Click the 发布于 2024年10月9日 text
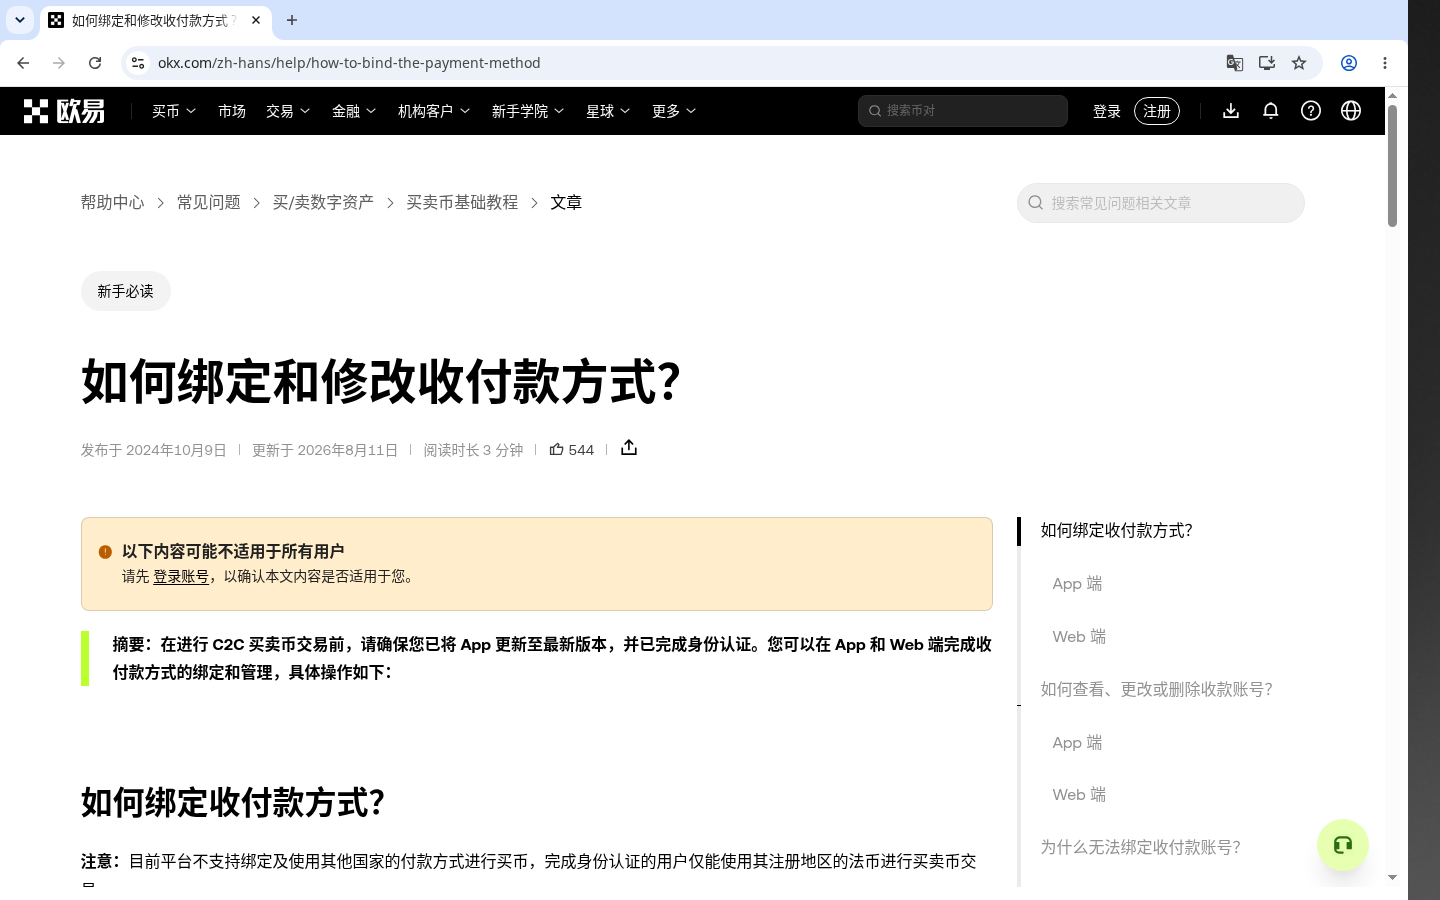 point(154,450)
